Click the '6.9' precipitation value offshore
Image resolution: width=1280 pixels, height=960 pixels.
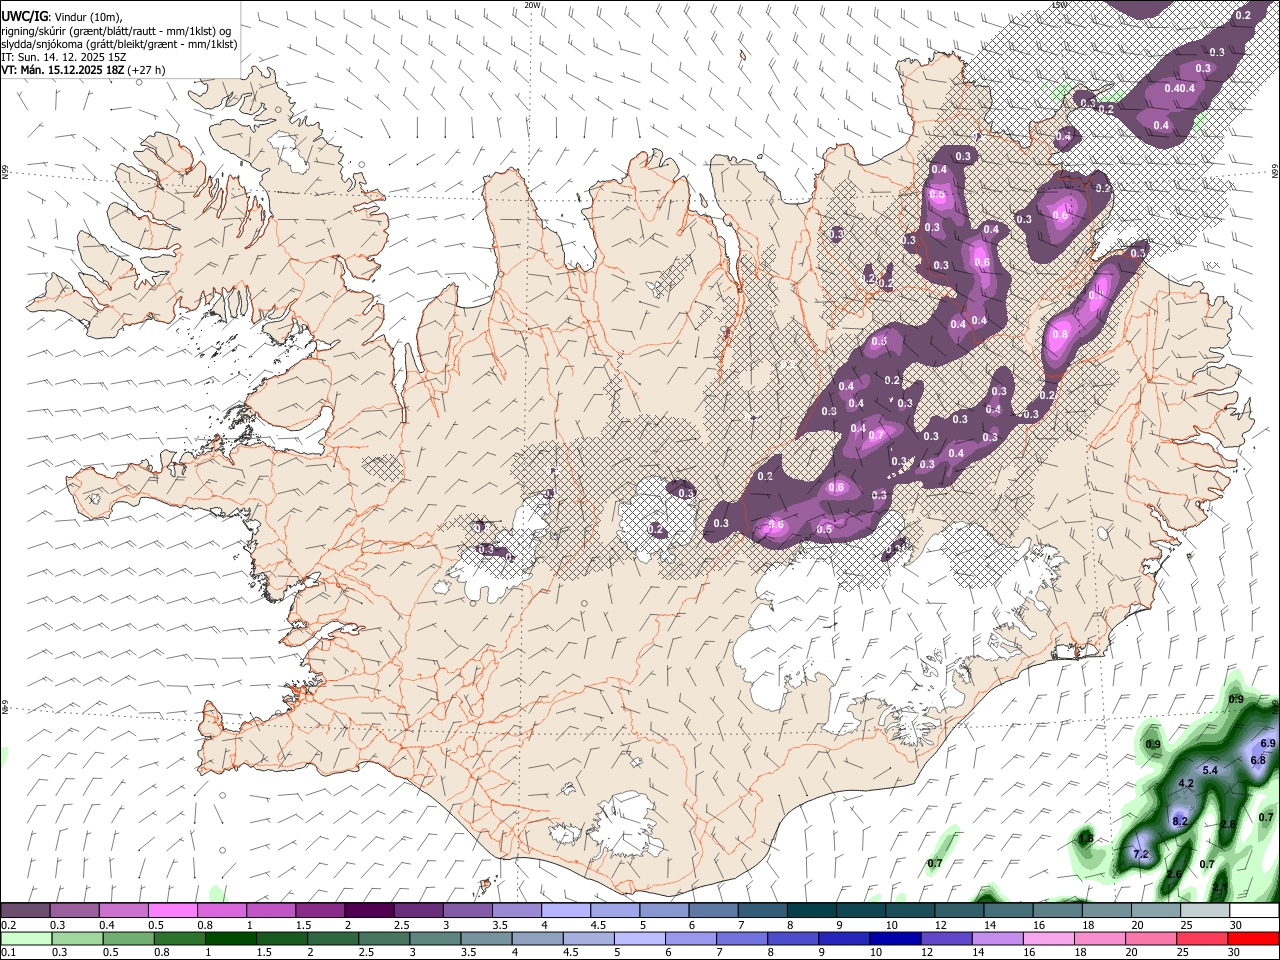tap(1268, 744)
